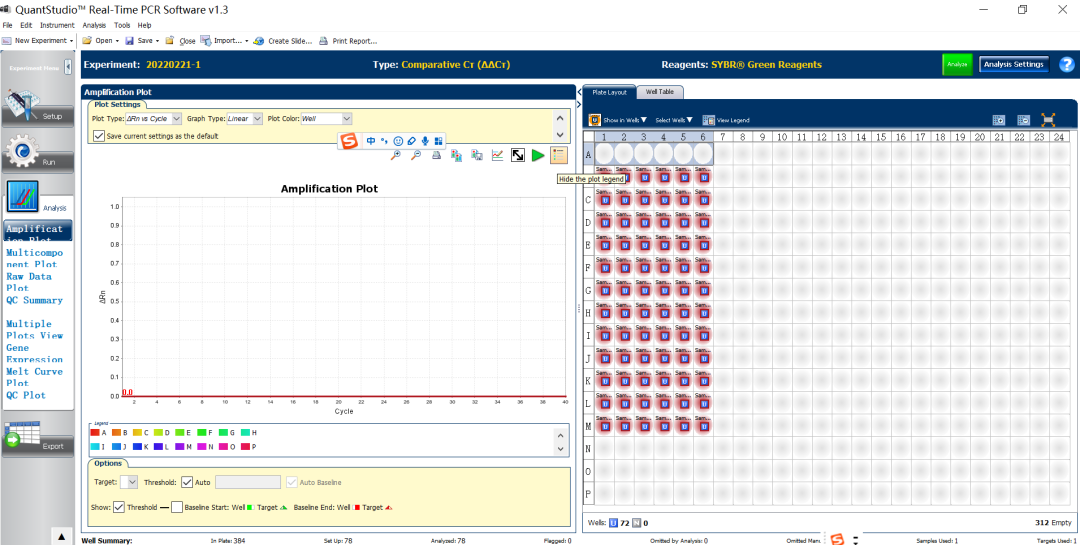
Task: Toggle the Auto threshold checkbox
Action: [187, 482]
